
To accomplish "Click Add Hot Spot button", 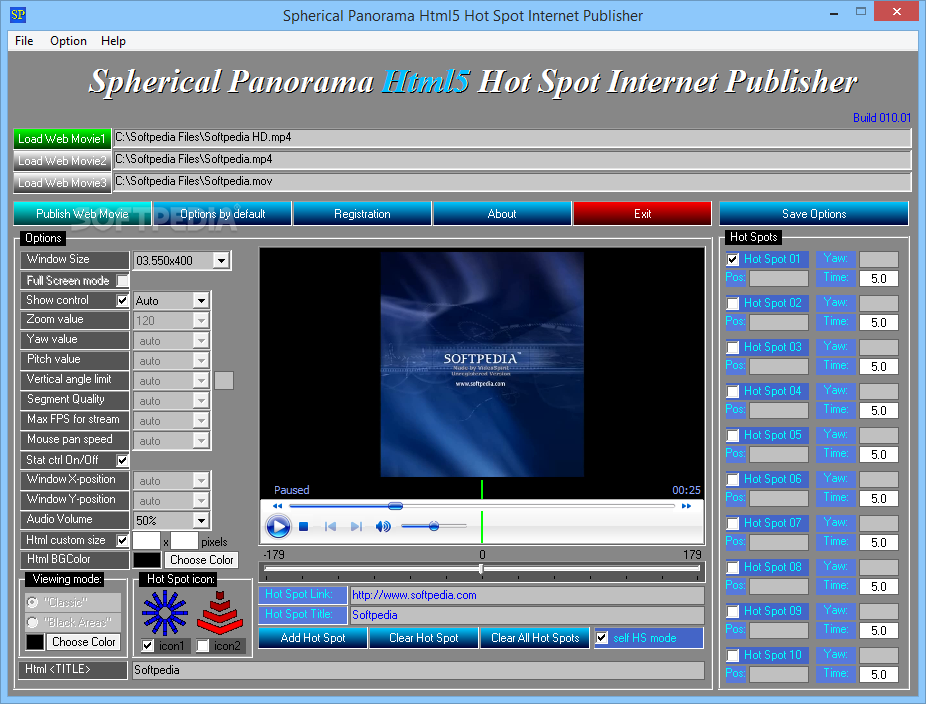I will 313,638.
